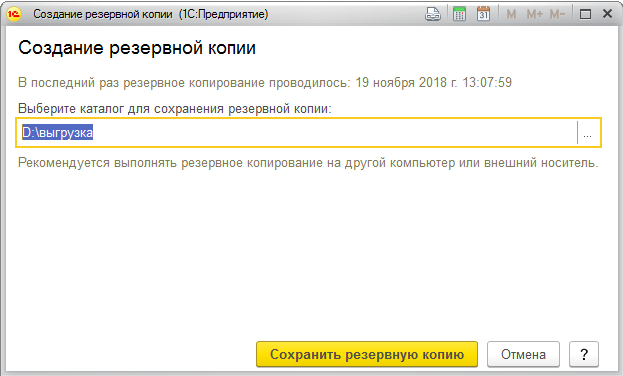The width and height of the screenshot is (623, 376).
Task: Open help with the question mark button
Action: coord(584,354)
